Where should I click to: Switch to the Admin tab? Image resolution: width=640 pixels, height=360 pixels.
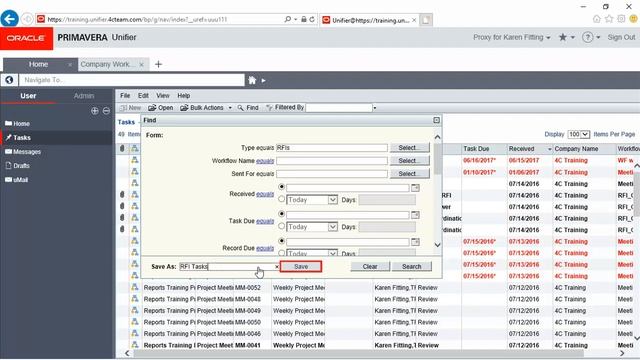pyautogui.click(x=84, y=96)
